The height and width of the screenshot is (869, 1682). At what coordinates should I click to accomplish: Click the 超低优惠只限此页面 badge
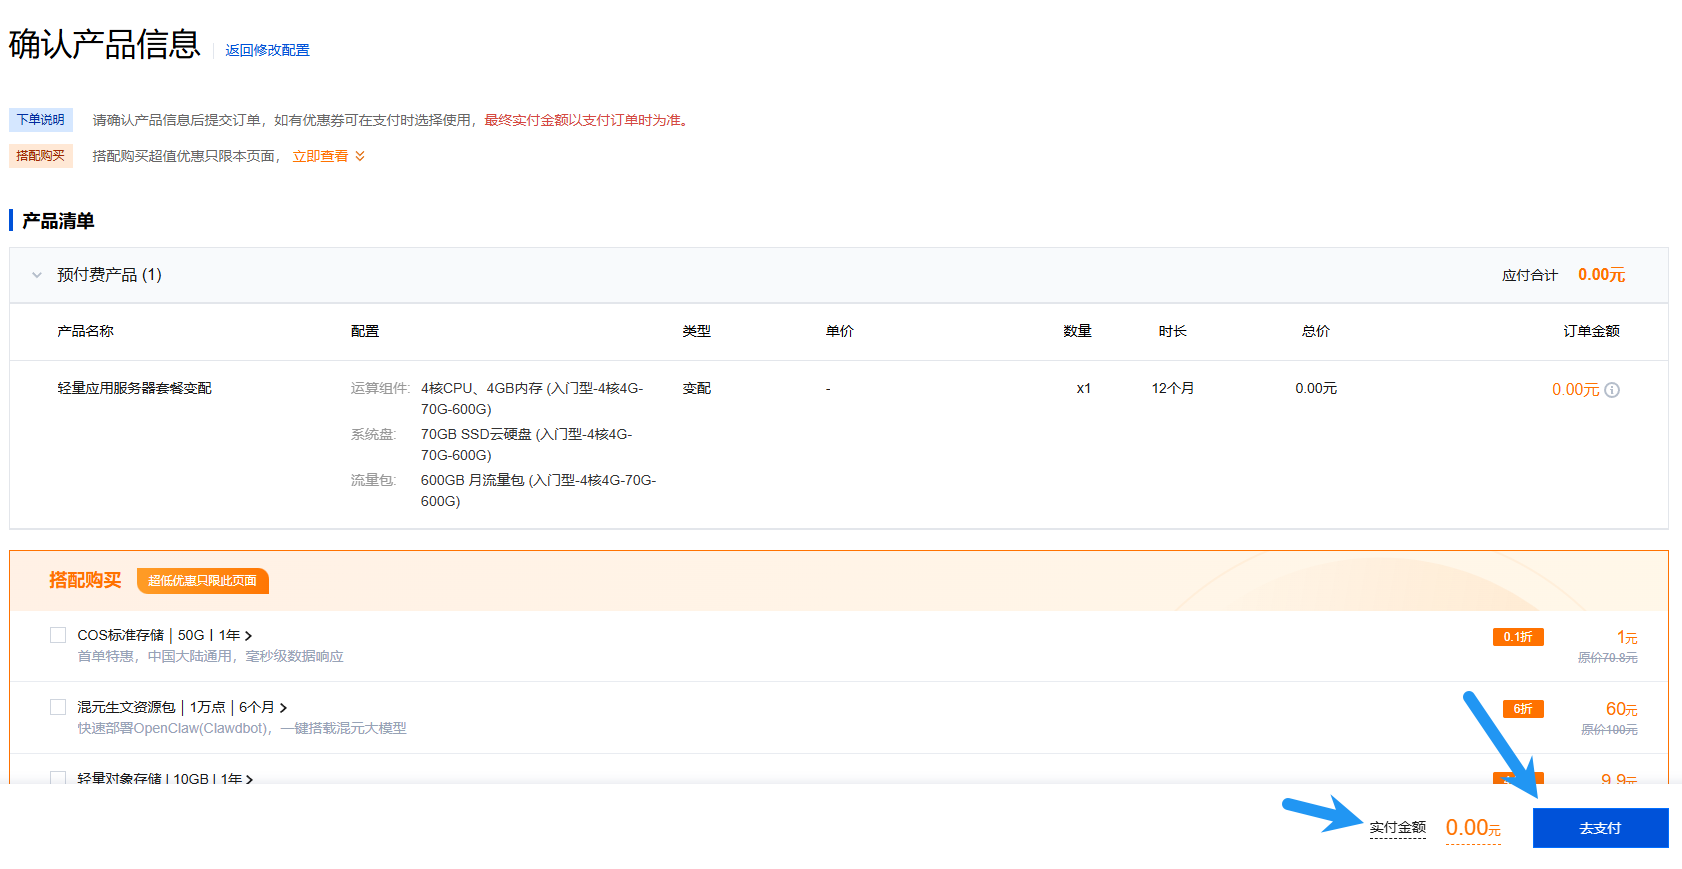(x=203, y=581)
